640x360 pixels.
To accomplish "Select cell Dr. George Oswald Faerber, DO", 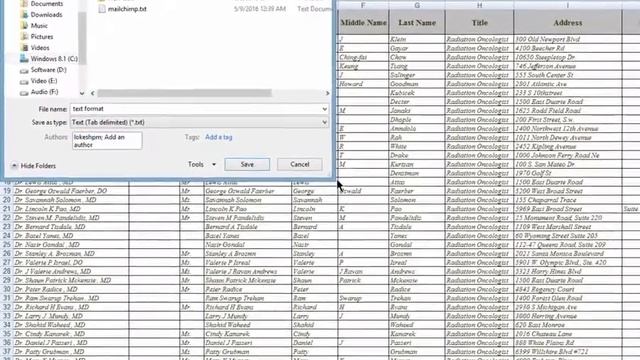I will pos(71,191).
